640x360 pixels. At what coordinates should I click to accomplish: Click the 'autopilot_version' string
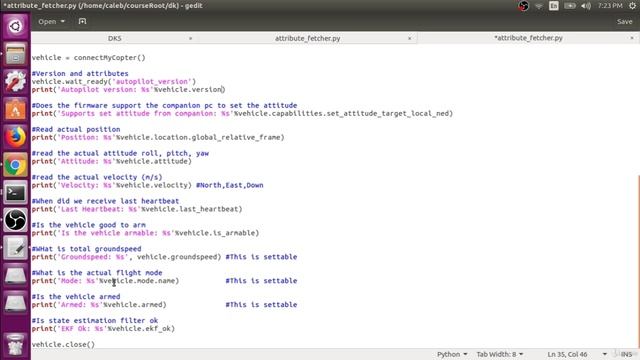click(x=151, y=82)
